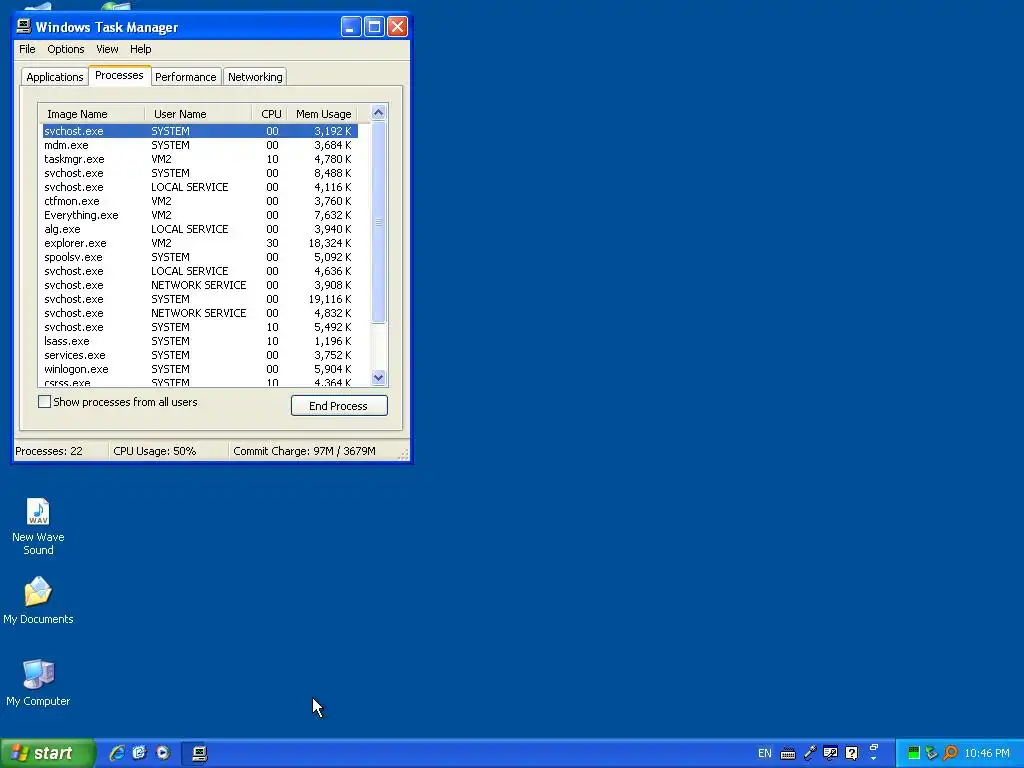Viewport: 1024px width, 768px height.
Task: Sort by Mem Usage column header
Action: [322, 114]
